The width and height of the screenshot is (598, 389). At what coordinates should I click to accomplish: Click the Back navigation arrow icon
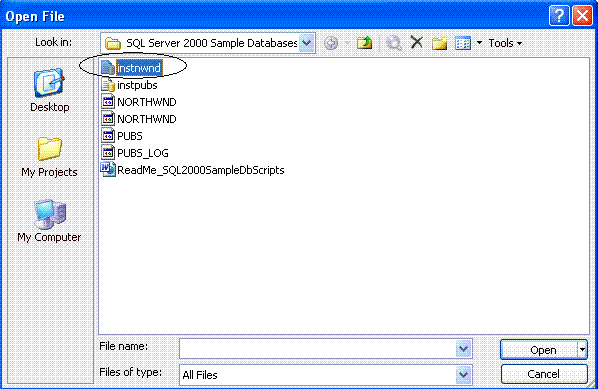(331, 43)
